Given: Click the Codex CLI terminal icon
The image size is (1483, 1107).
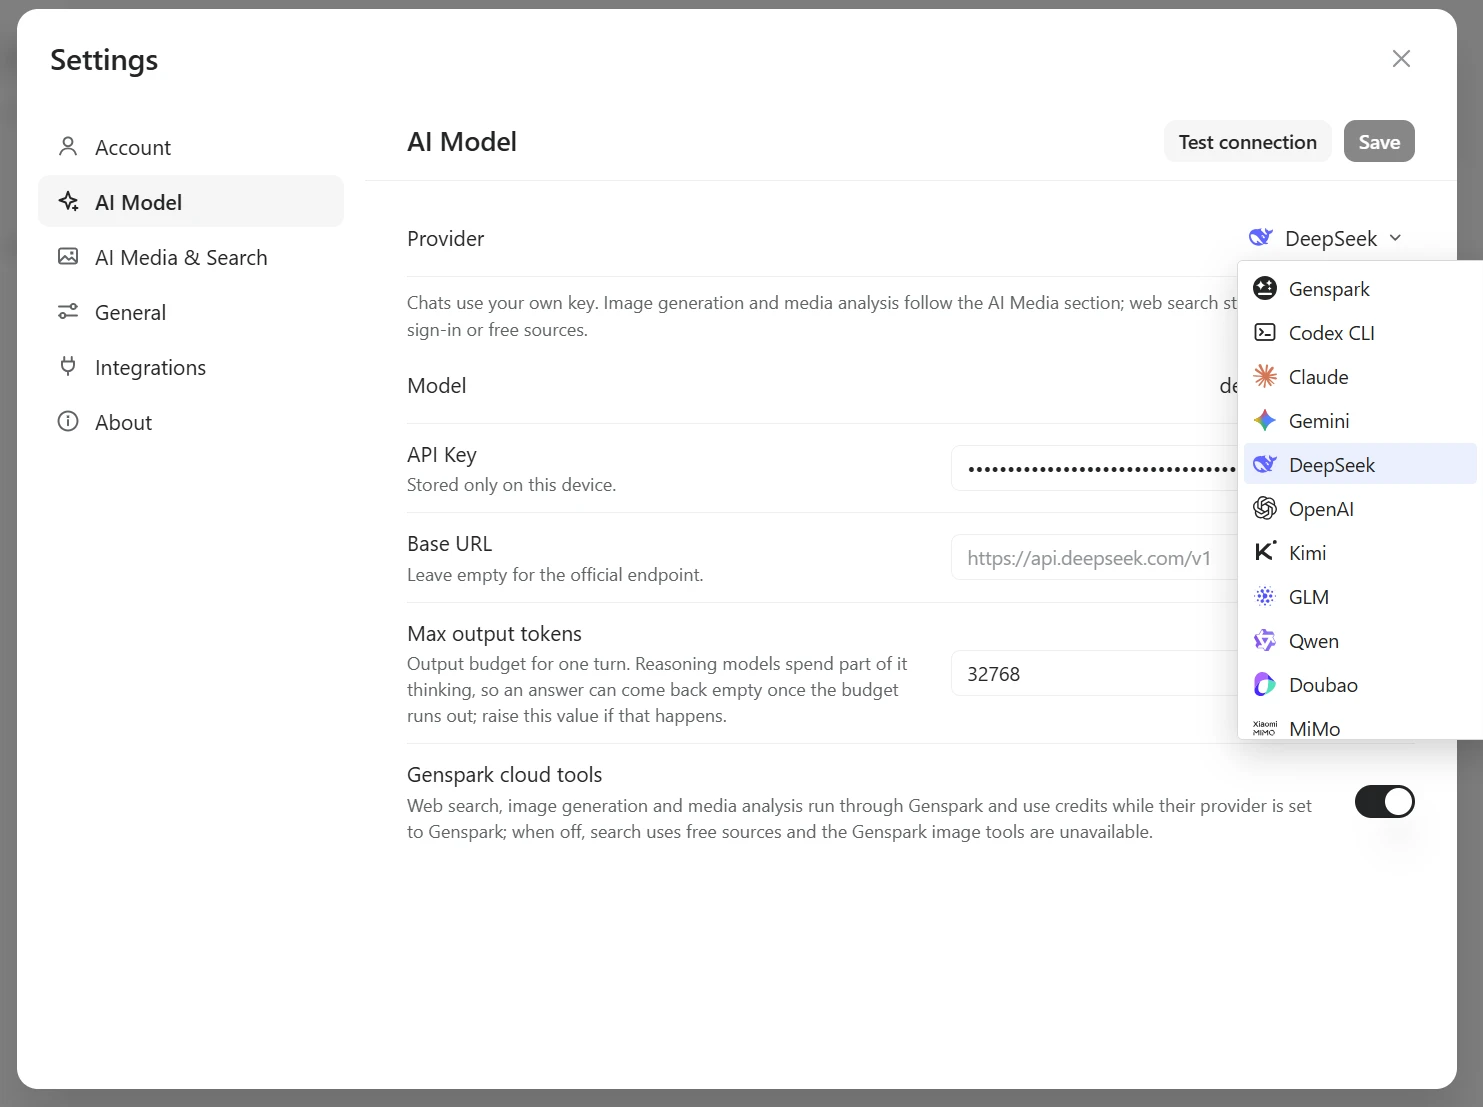Looking at the screenshot, I should pyautogui.click(x=1265, y=333).
